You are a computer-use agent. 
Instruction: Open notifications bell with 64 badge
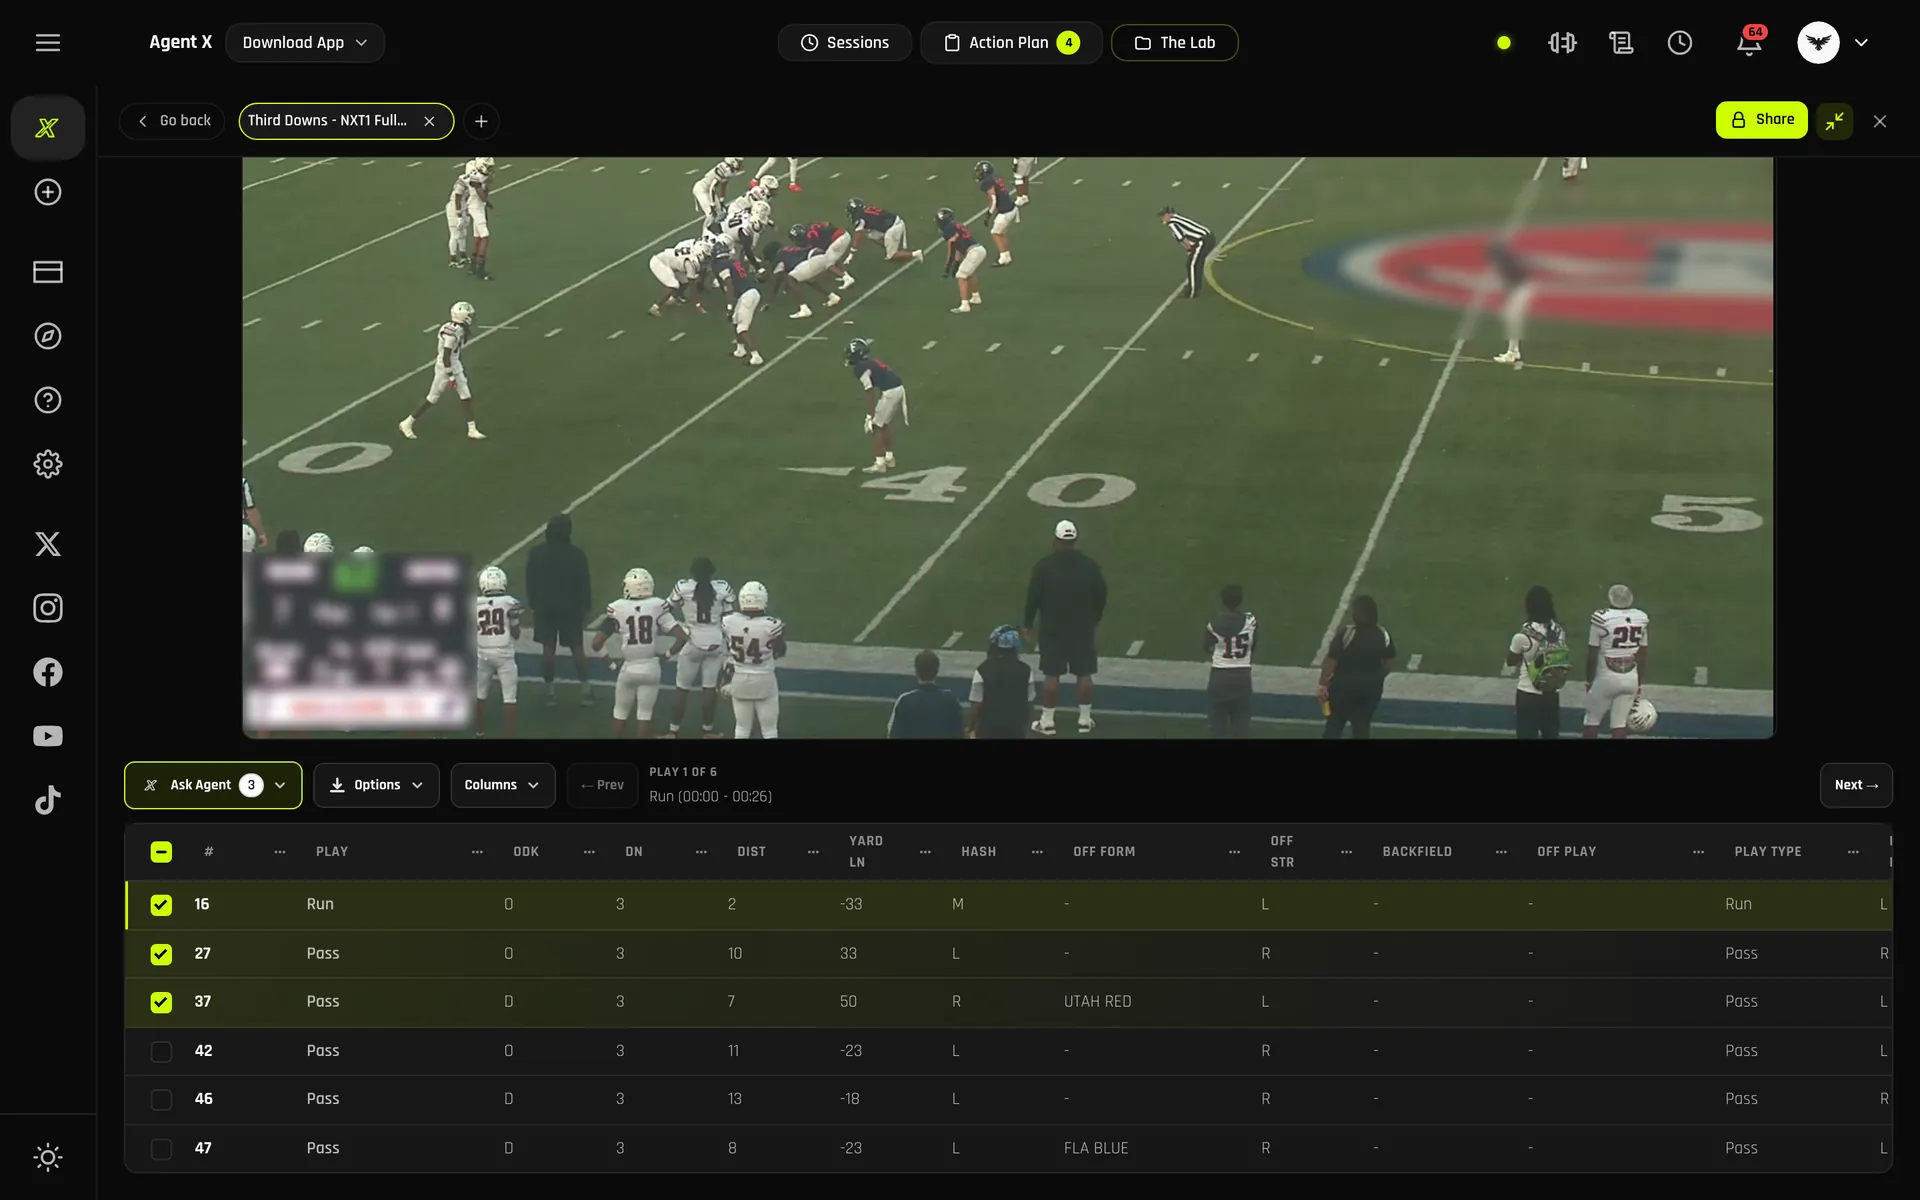point(1749,43)
